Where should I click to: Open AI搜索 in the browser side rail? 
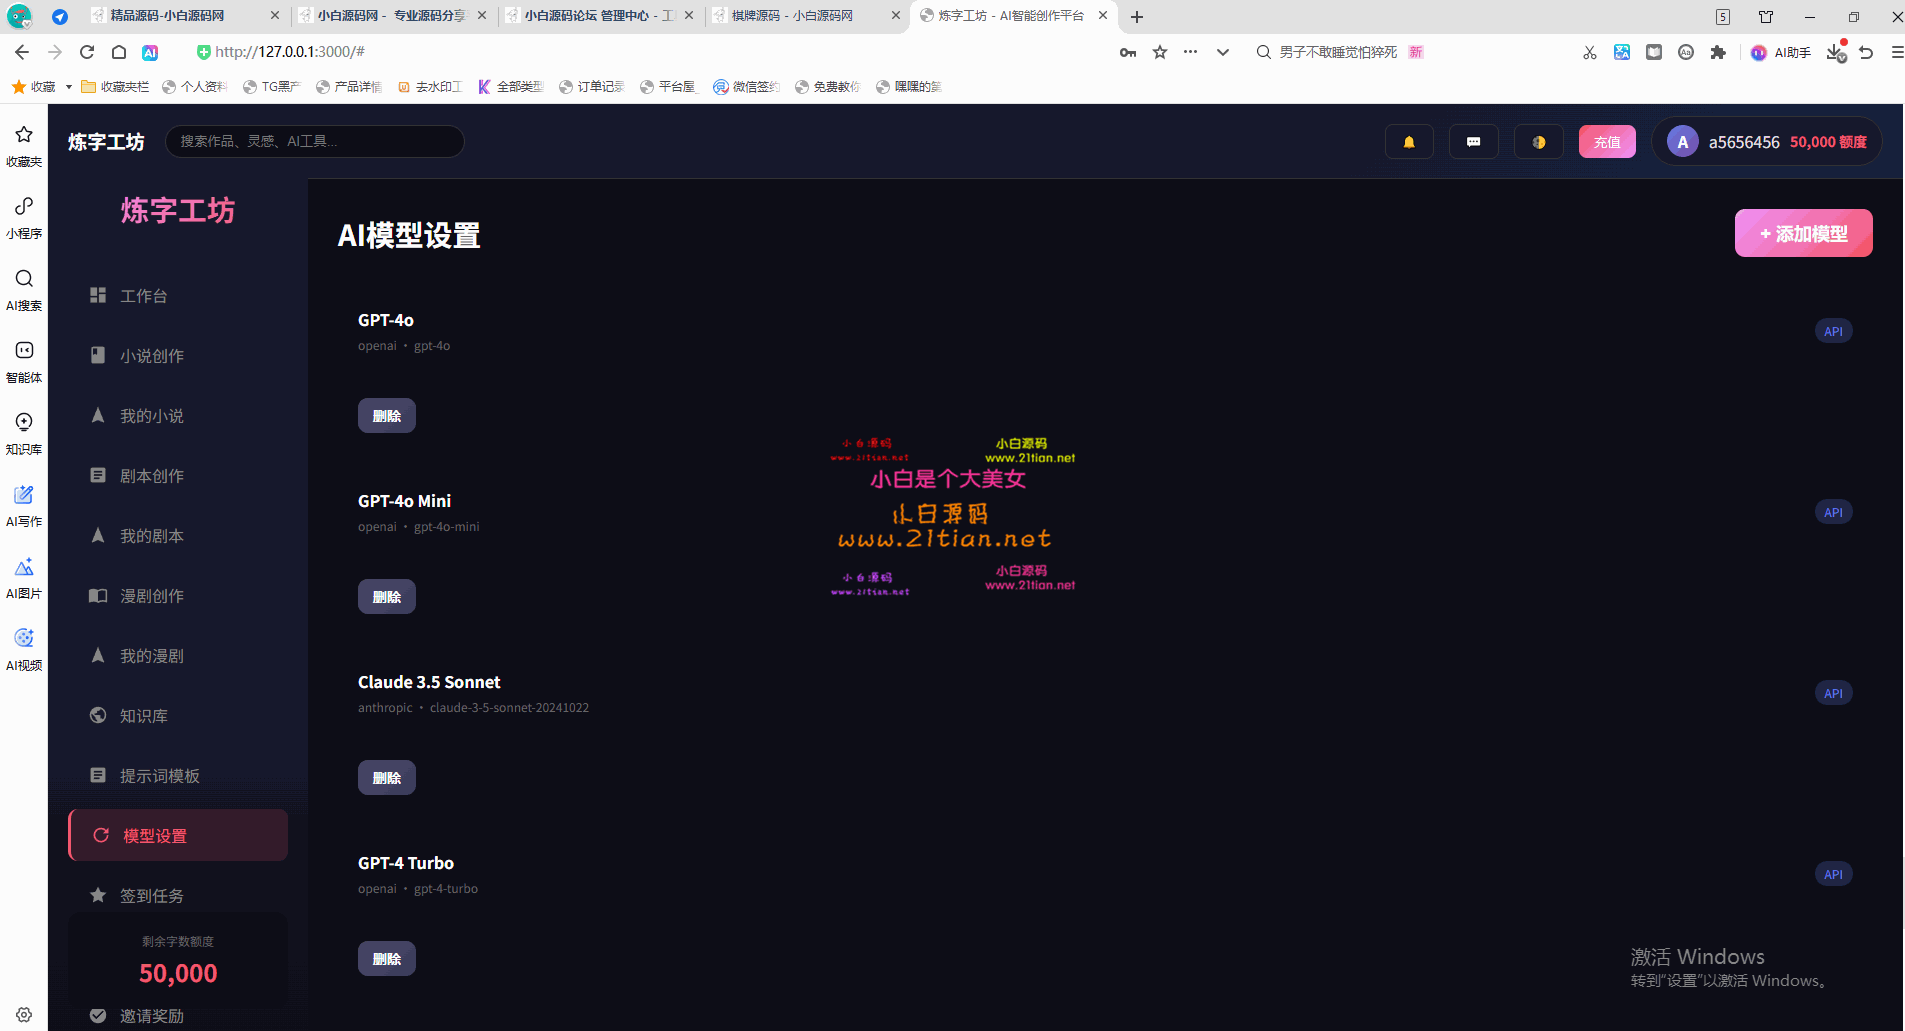[24, 289]
